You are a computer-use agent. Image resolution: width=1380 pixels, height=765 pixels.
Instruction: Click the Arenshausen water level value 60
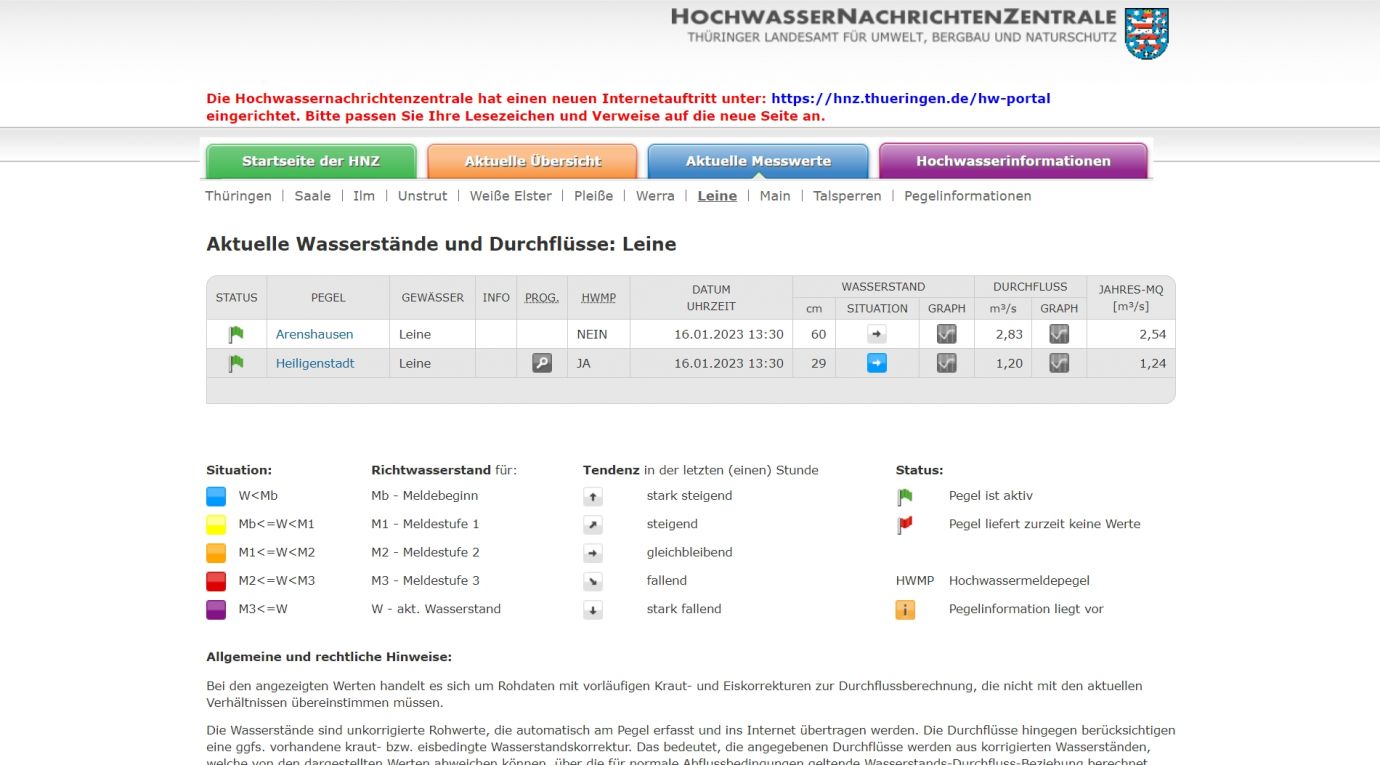point(819,334)
